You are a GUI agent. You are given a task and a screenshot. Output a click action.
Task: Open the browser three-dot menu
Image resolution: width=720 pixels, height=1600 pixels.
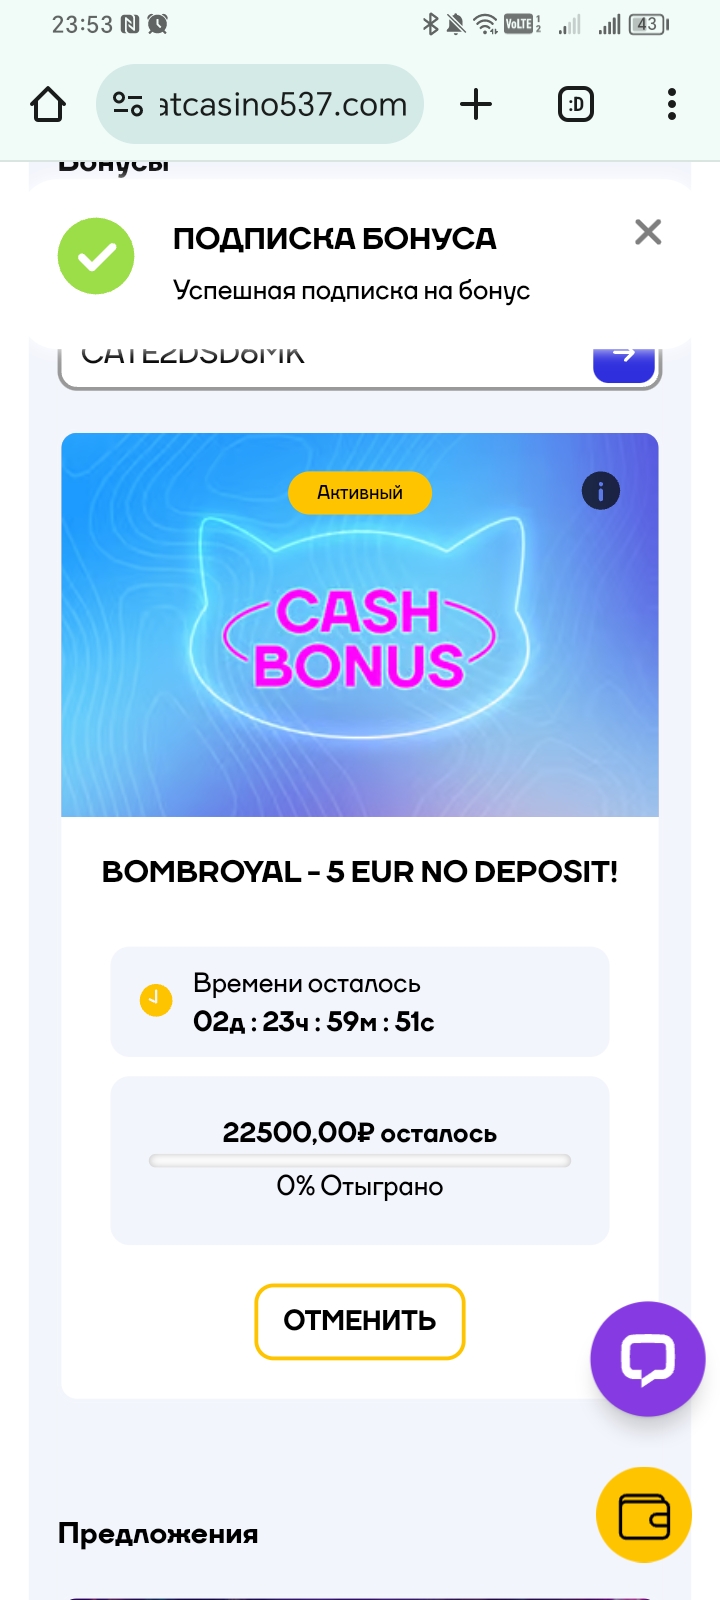point(672,104)
